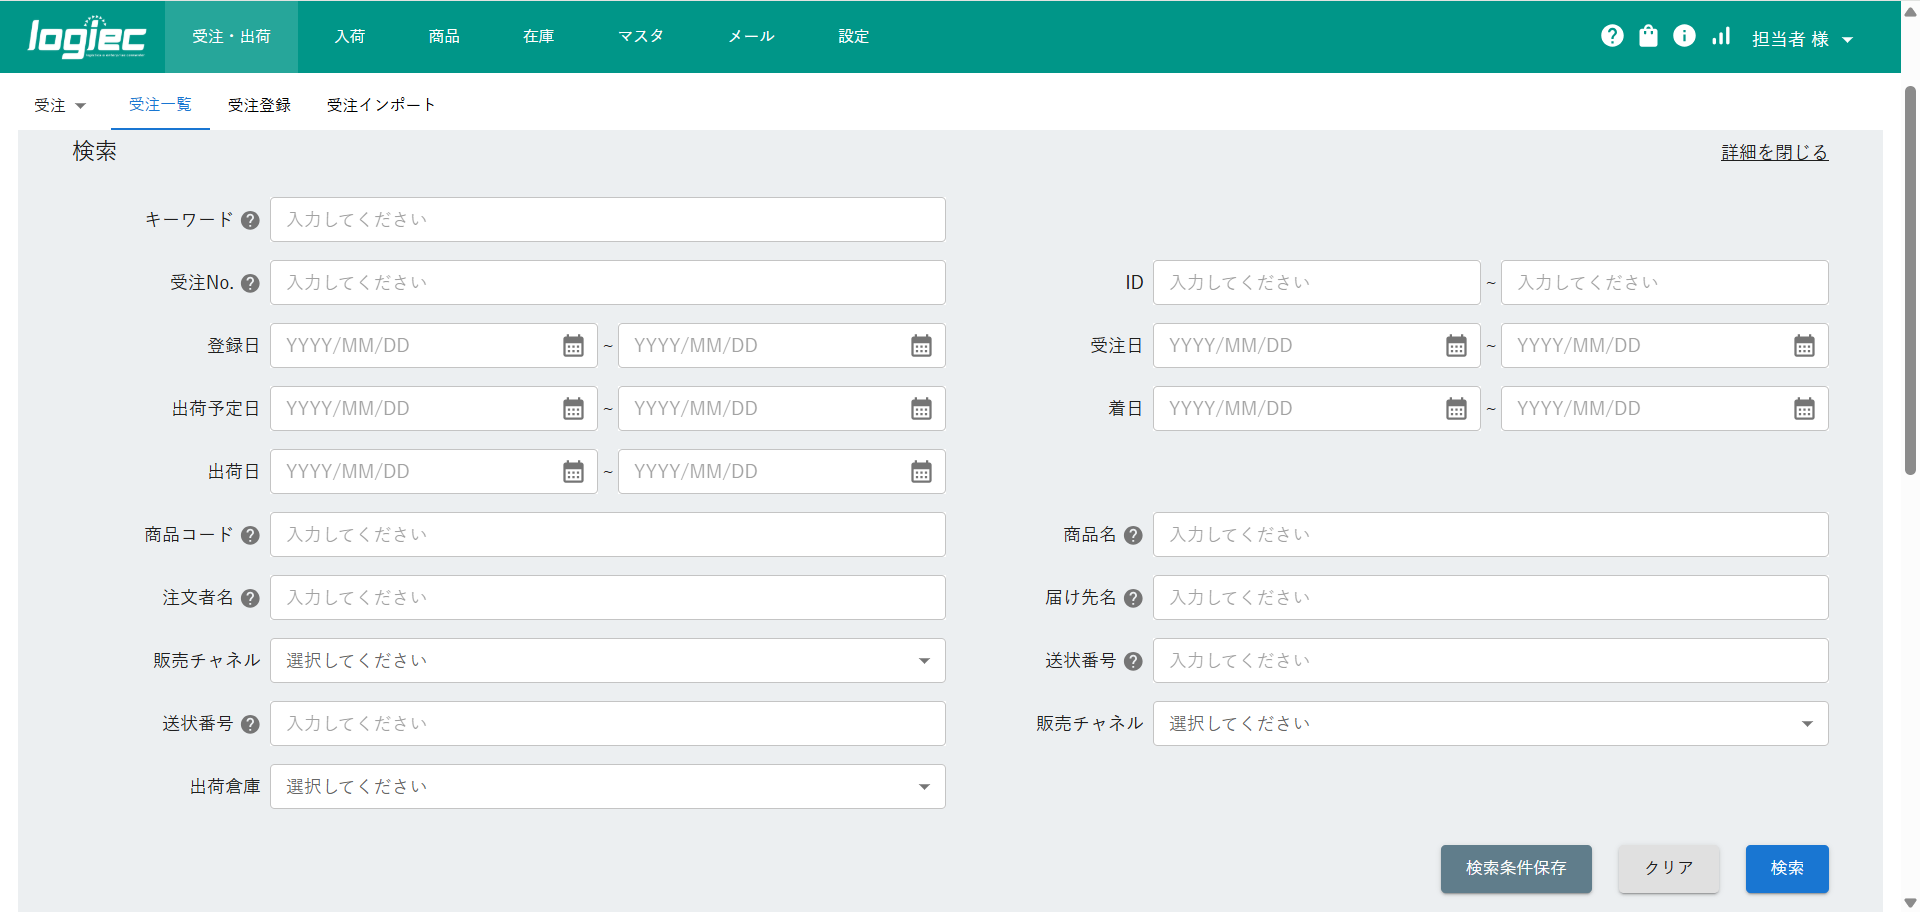Open the 在庫 menu
Viewport: 1920px width, 912px height.
tap(538, 36)
